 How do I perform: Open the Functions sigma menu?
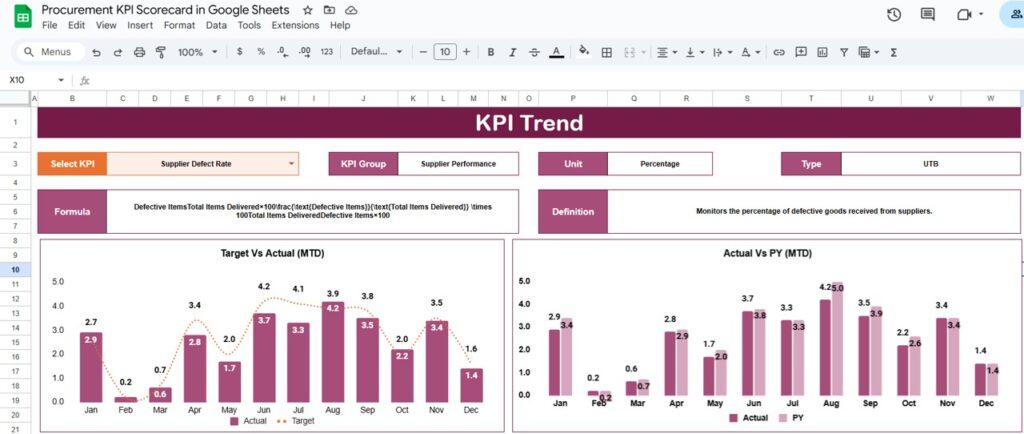(894, 52)
